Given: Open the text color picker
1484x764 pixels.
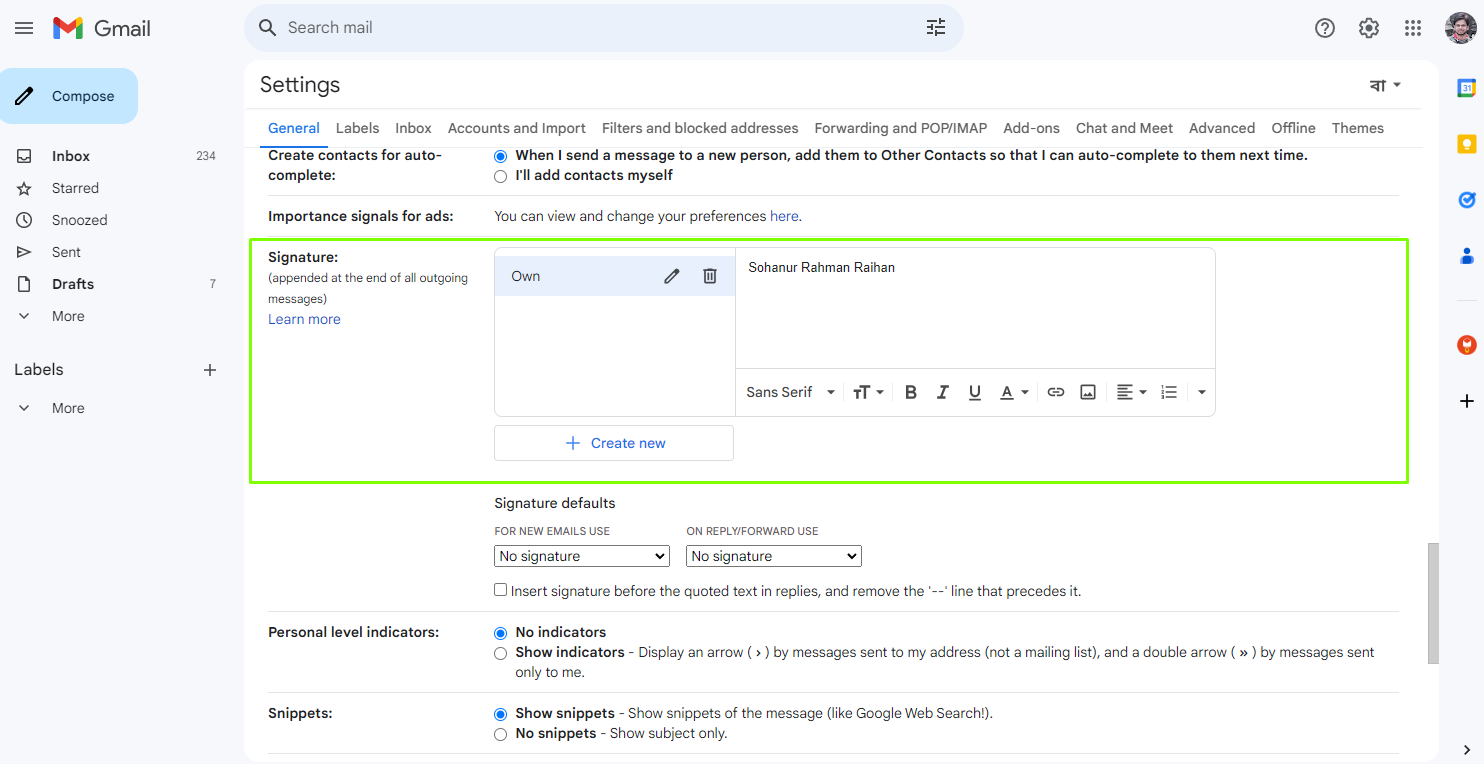Looking at the screenshot, I should [1014, 392].
